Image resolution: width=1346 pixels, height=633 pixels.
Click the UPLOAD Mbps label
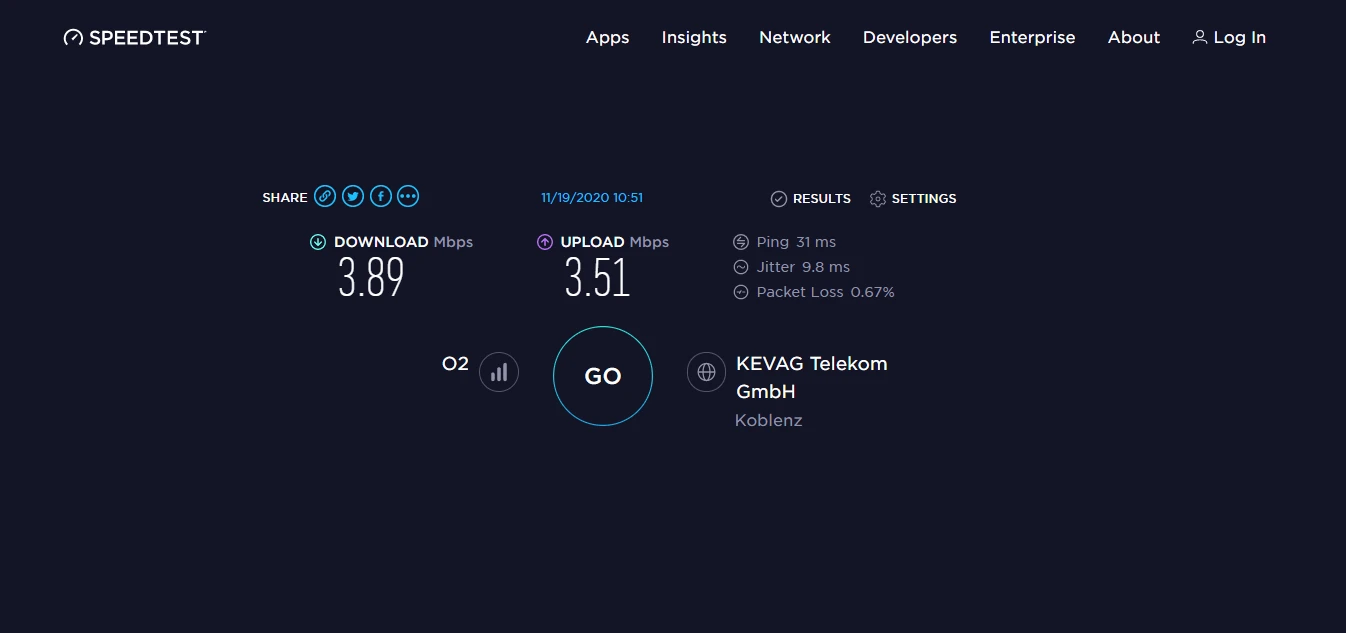(615, 242)
